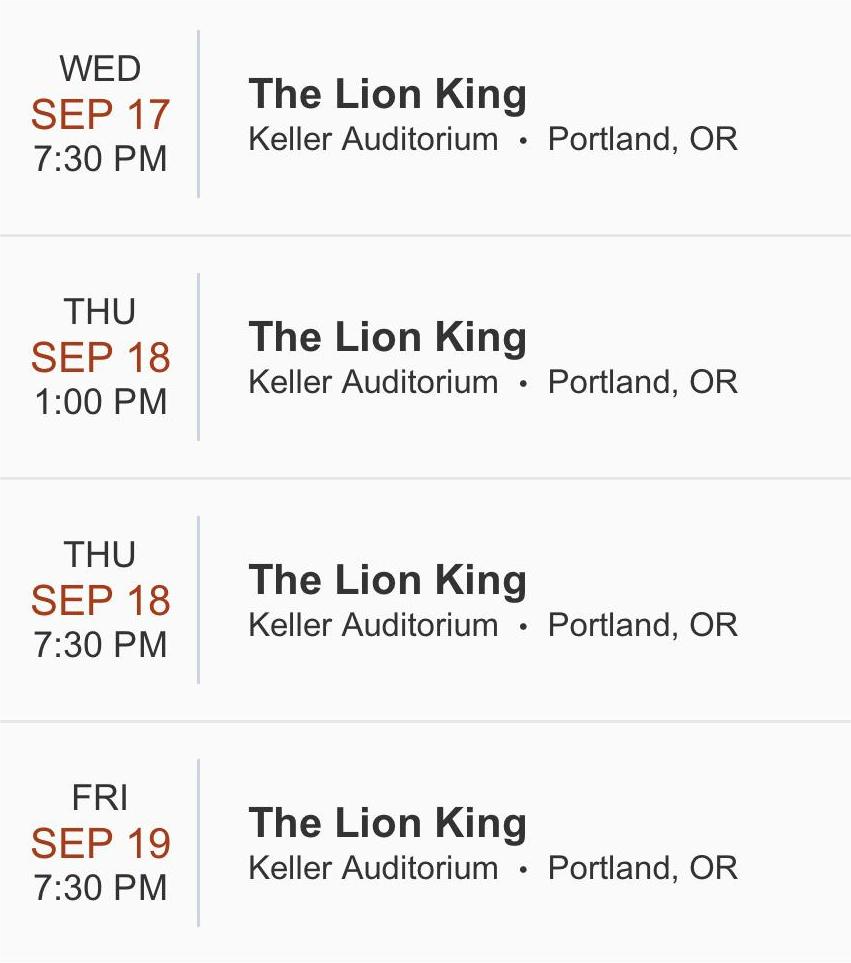Image resolution: width=851 pixels, height=963 pixels.
Task: Click the SEP 17 date label
Action: [100, 115]
